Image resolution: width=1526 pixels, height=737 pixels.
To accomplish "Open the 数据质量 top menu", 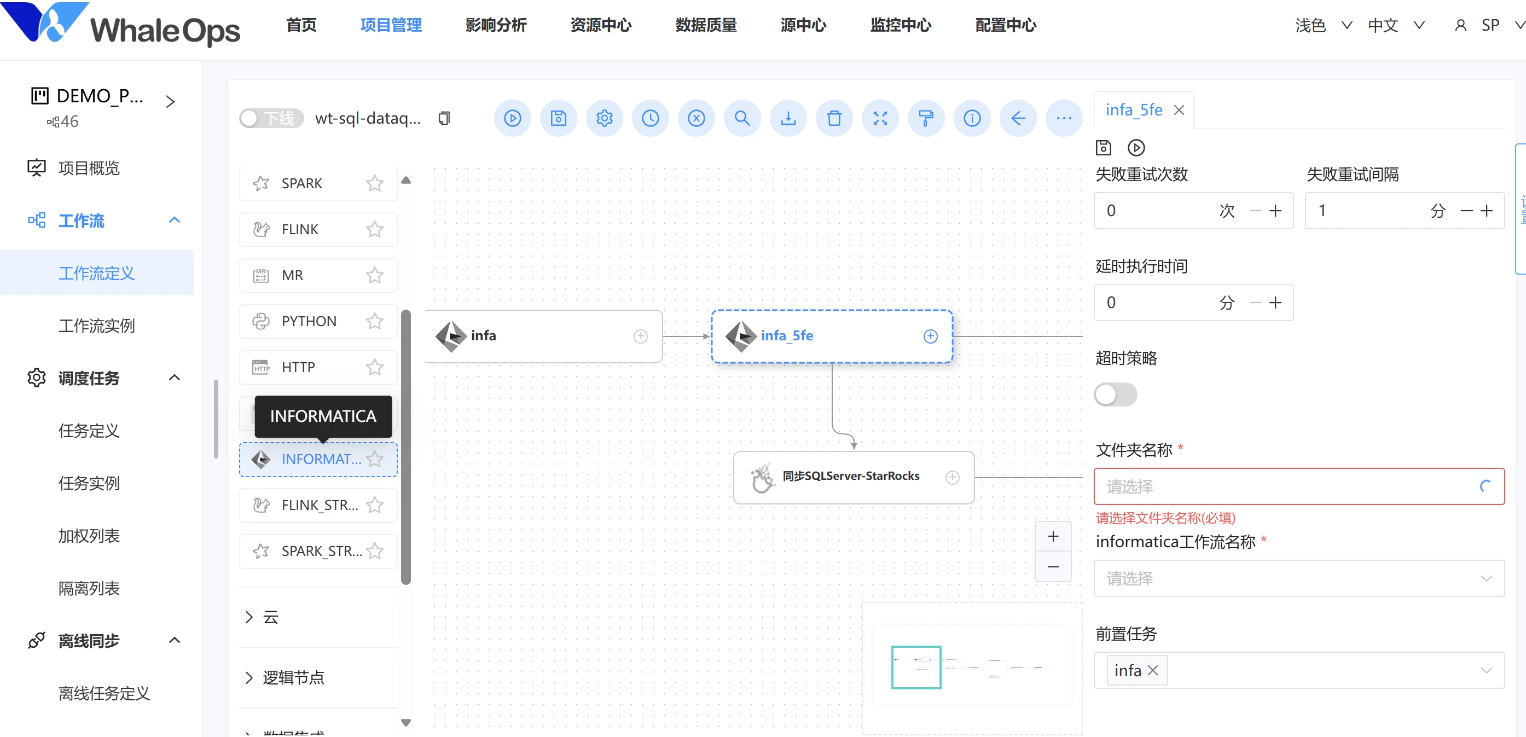I will coord(706,26).
